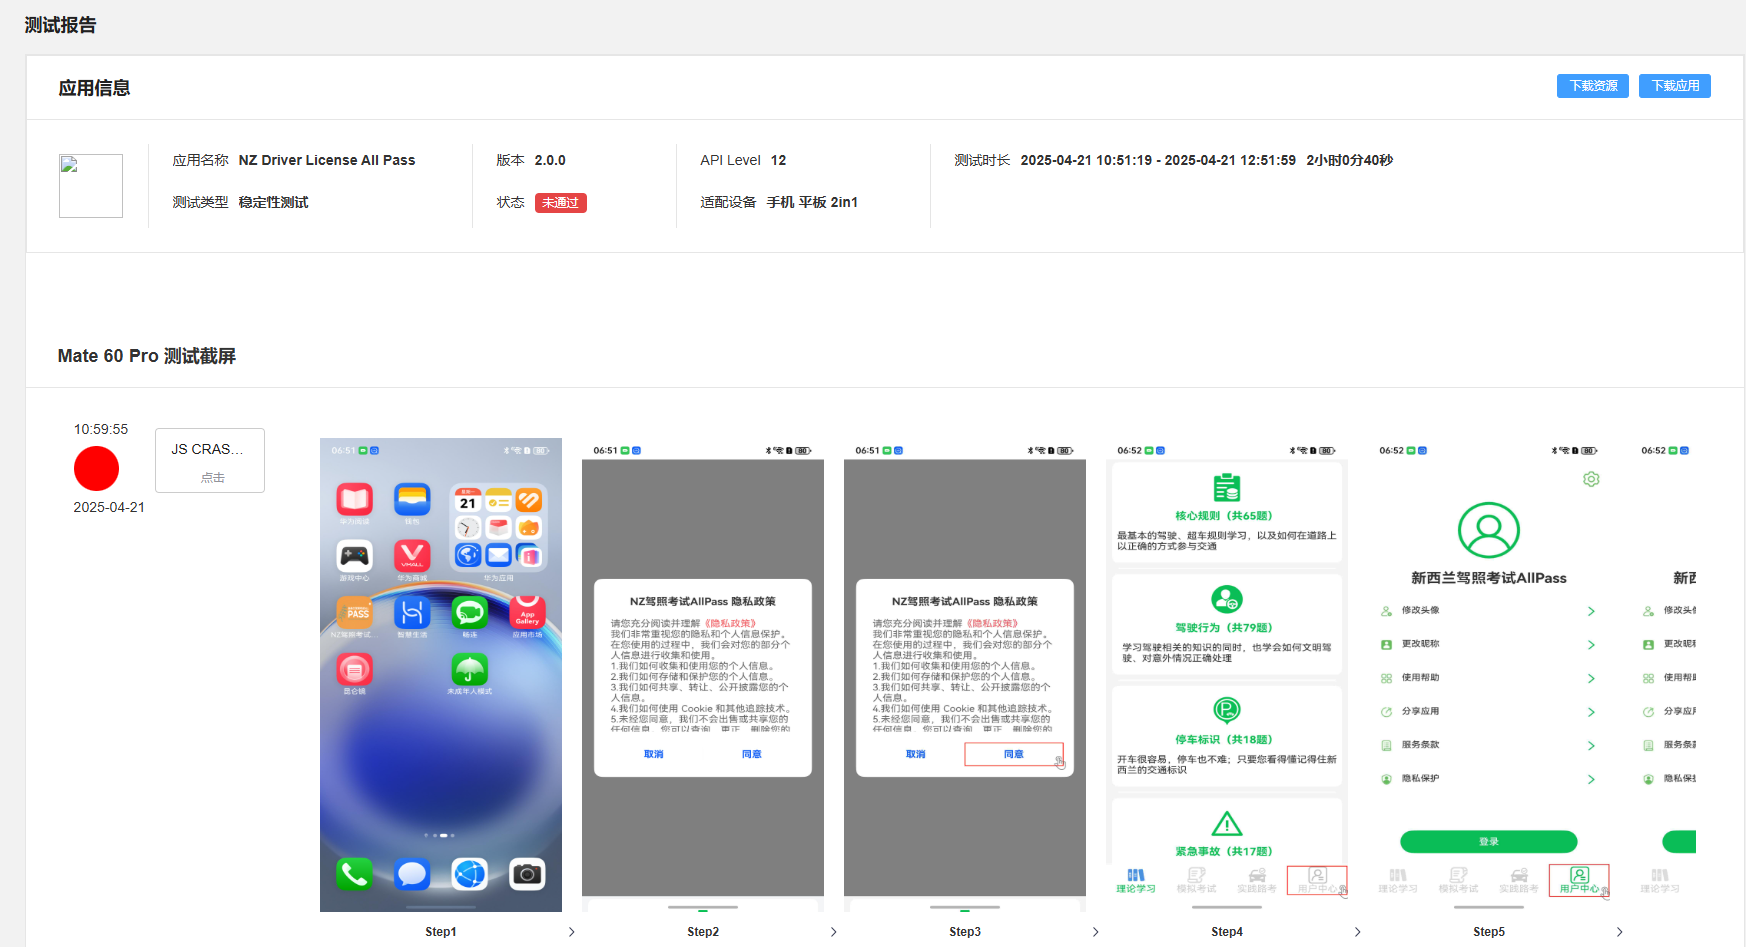Open the 华为应用 folder in Step1
The height and width of the screenshot is (947, 1746).
tap(498, 527)
